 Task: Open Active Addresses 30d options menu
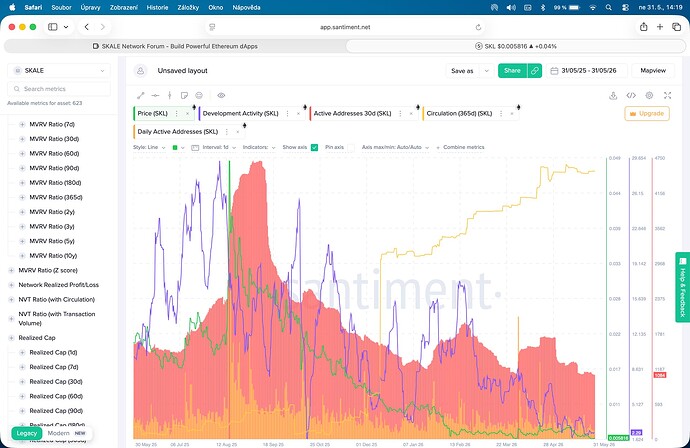coord(400,114)
